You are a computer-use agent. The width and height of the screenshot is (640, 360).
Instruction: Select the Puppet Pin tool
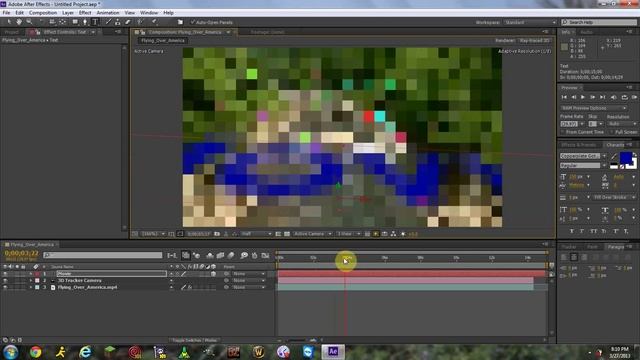(154, 22)
